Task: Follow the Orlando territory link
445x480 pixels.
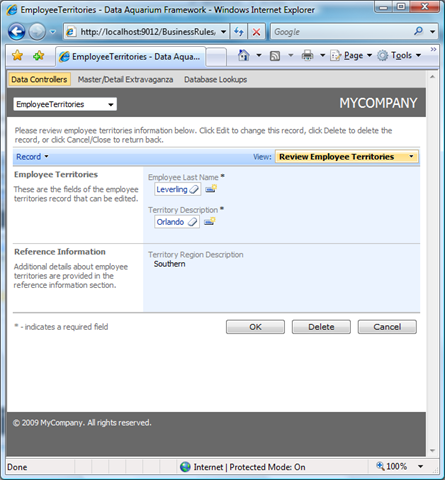Action: (x=170, y=222)
